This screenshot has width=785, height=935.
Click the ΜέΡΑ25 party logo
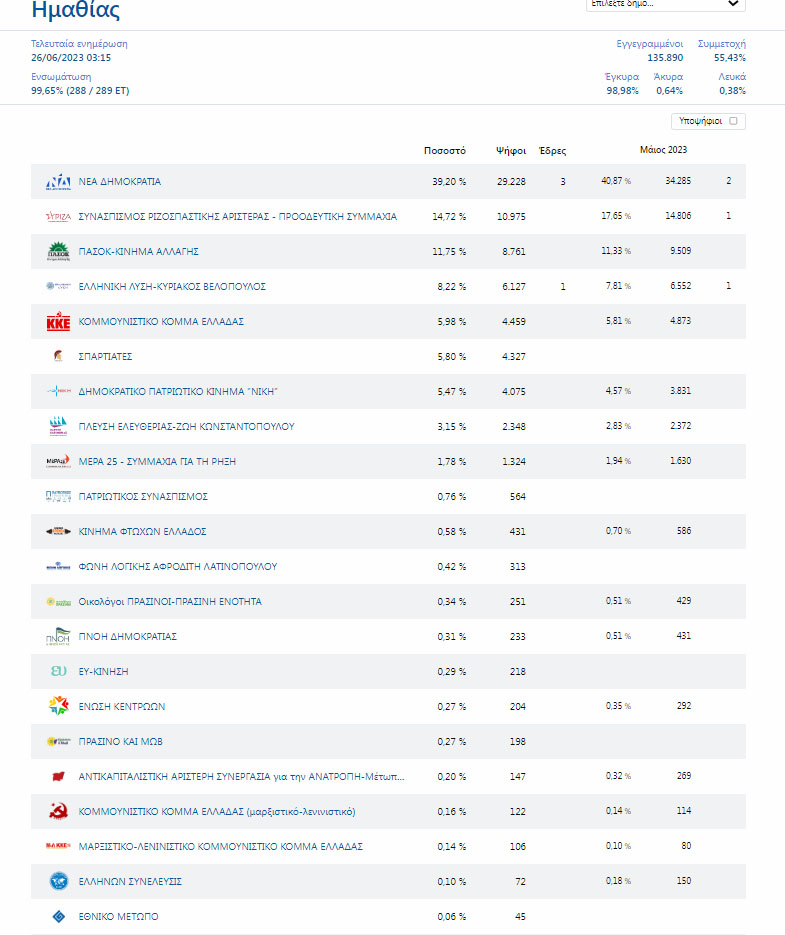coord(58,461)
